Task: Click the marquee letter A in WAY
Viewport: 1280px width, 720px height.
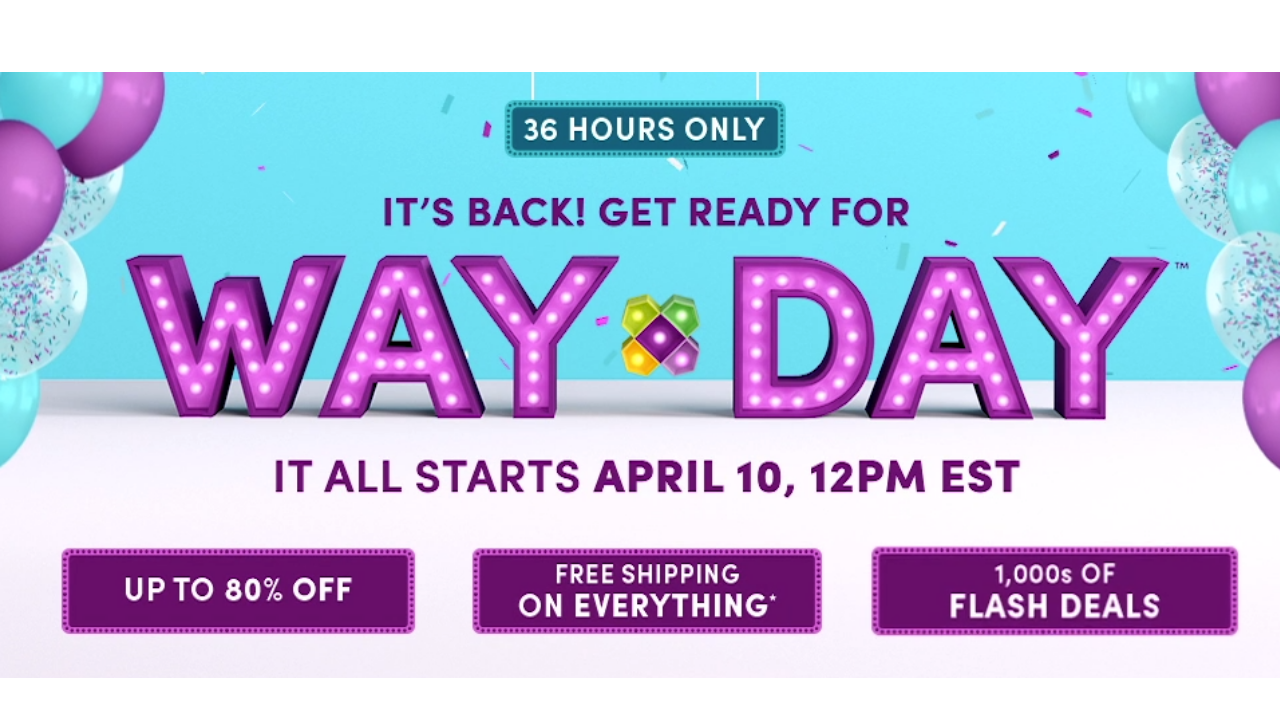Action: pyautogui.click(x=398, y=335)
